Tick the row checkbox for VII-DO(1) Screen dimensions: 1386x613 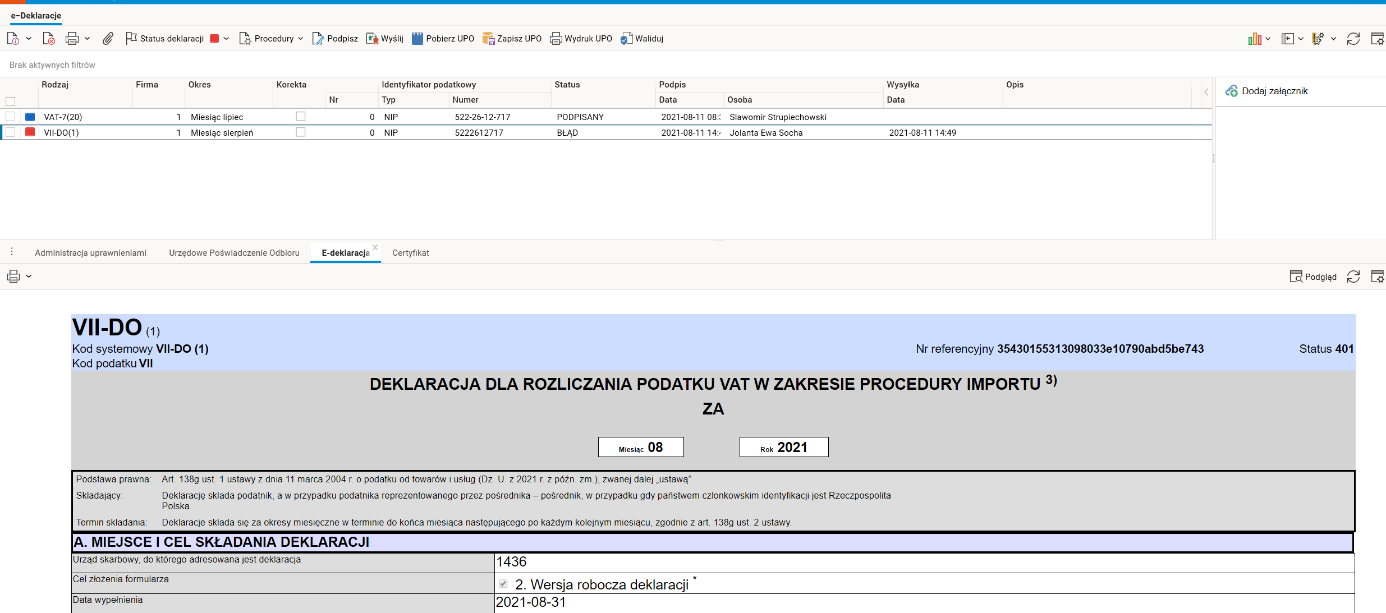pyautogui.click(x=10, y=132)
